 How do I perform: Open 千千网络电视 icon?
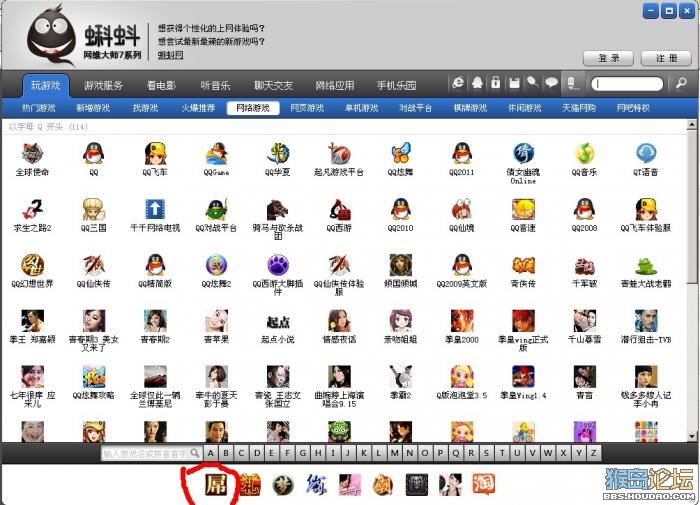coord(155,209)
